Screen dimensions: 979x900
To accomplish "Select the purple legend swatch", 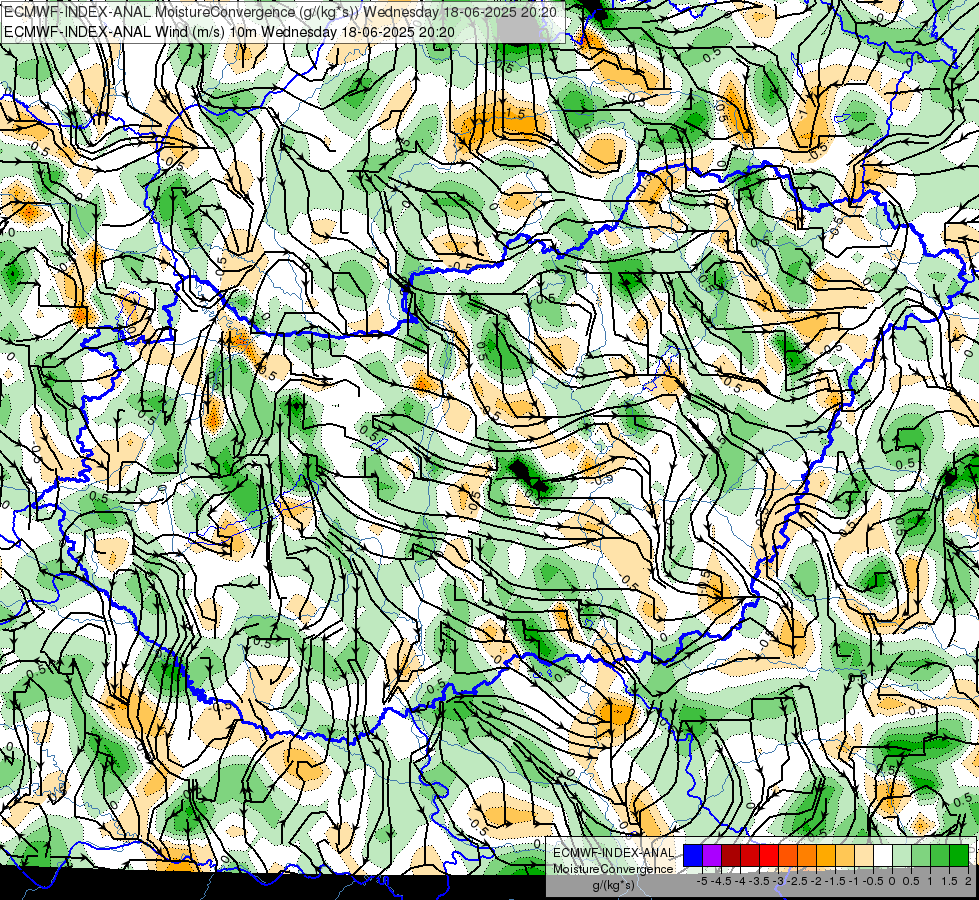I will pyautogui.click(x=712, y=856).
